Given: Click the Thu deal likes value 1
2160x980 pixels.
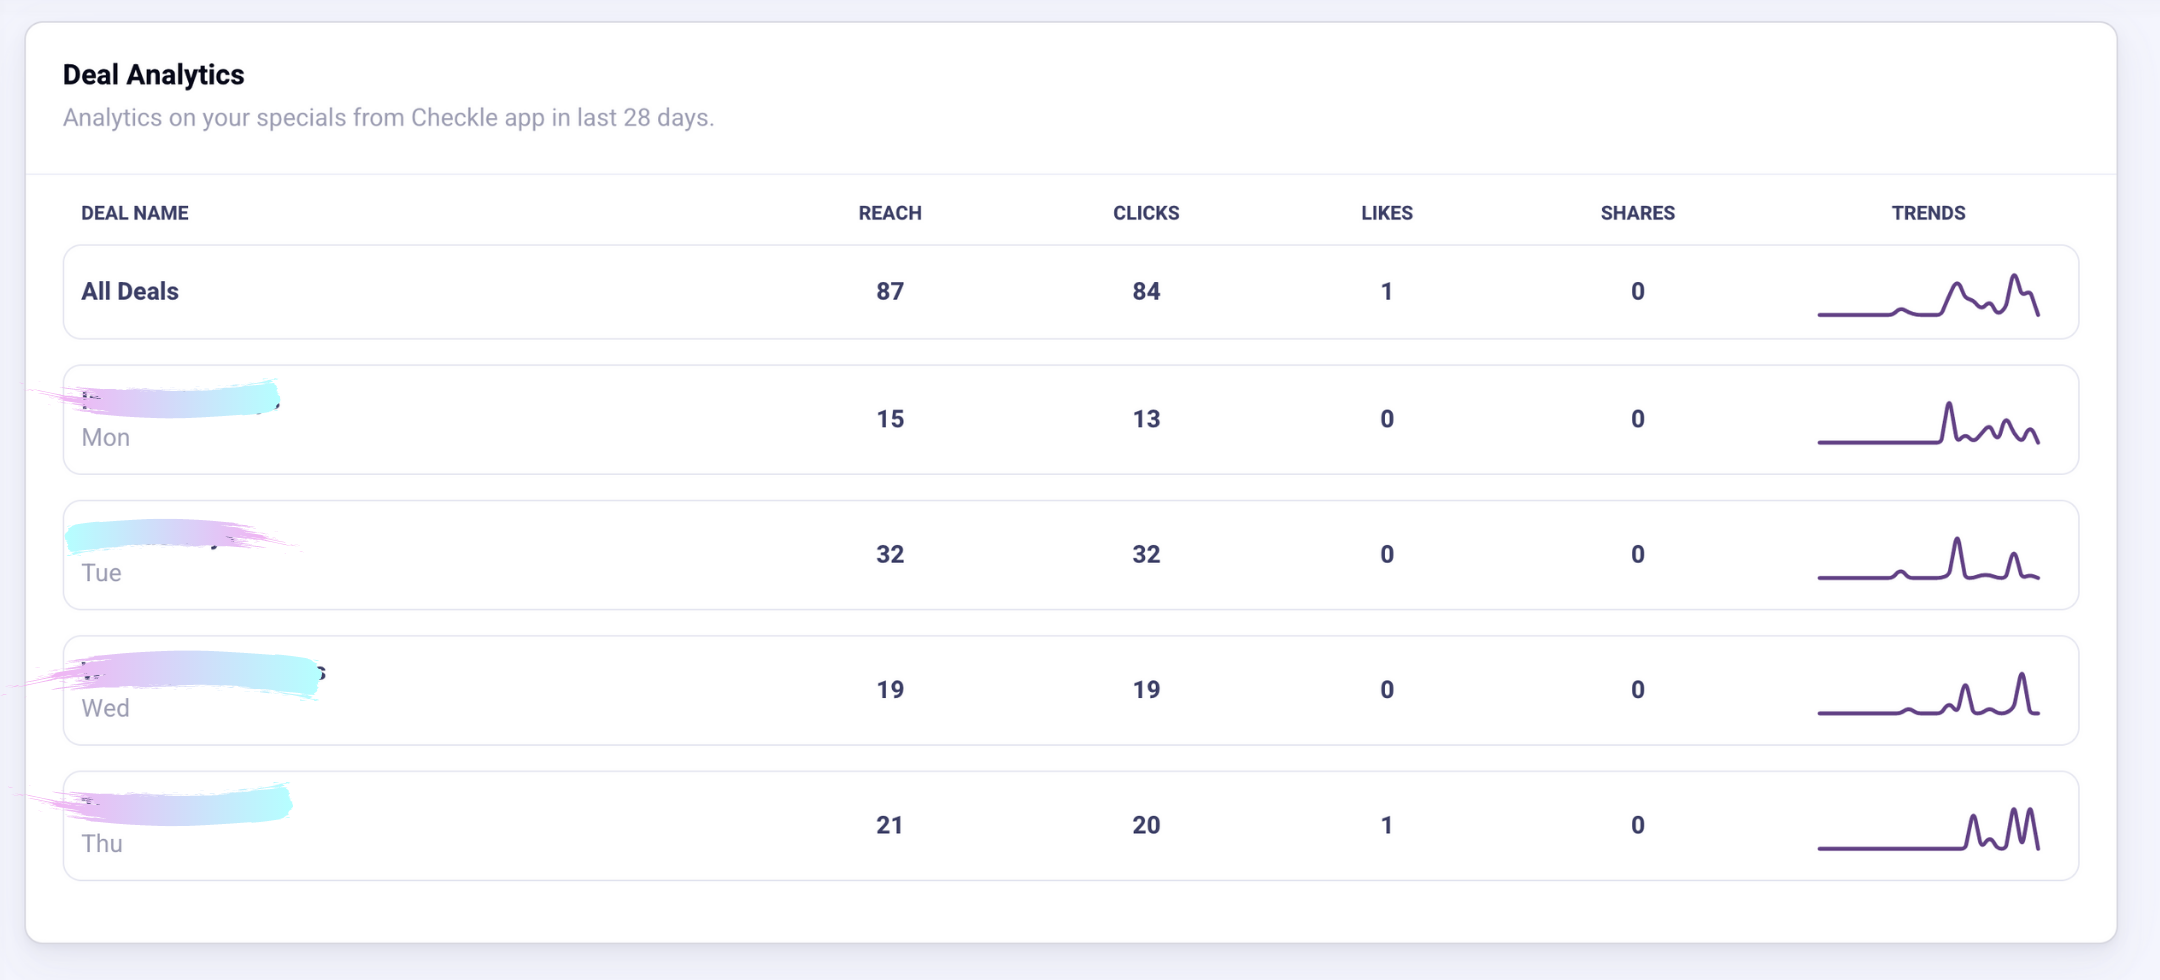Looking at the screenshot, I should [1387, 825].
